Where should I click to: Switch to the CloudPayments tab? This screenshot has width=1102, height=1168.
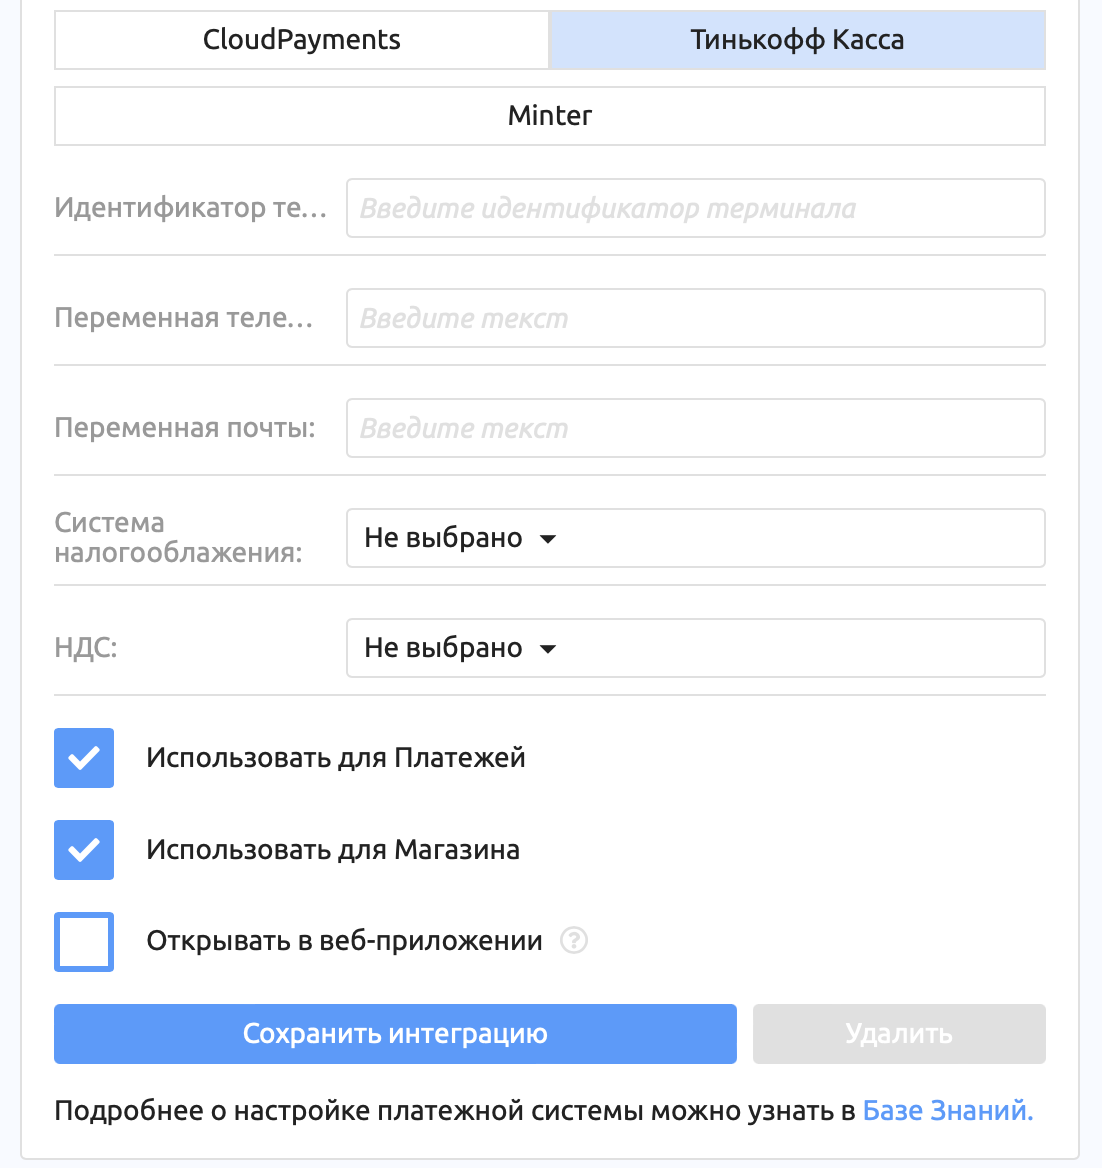click(x=302, y=40)
